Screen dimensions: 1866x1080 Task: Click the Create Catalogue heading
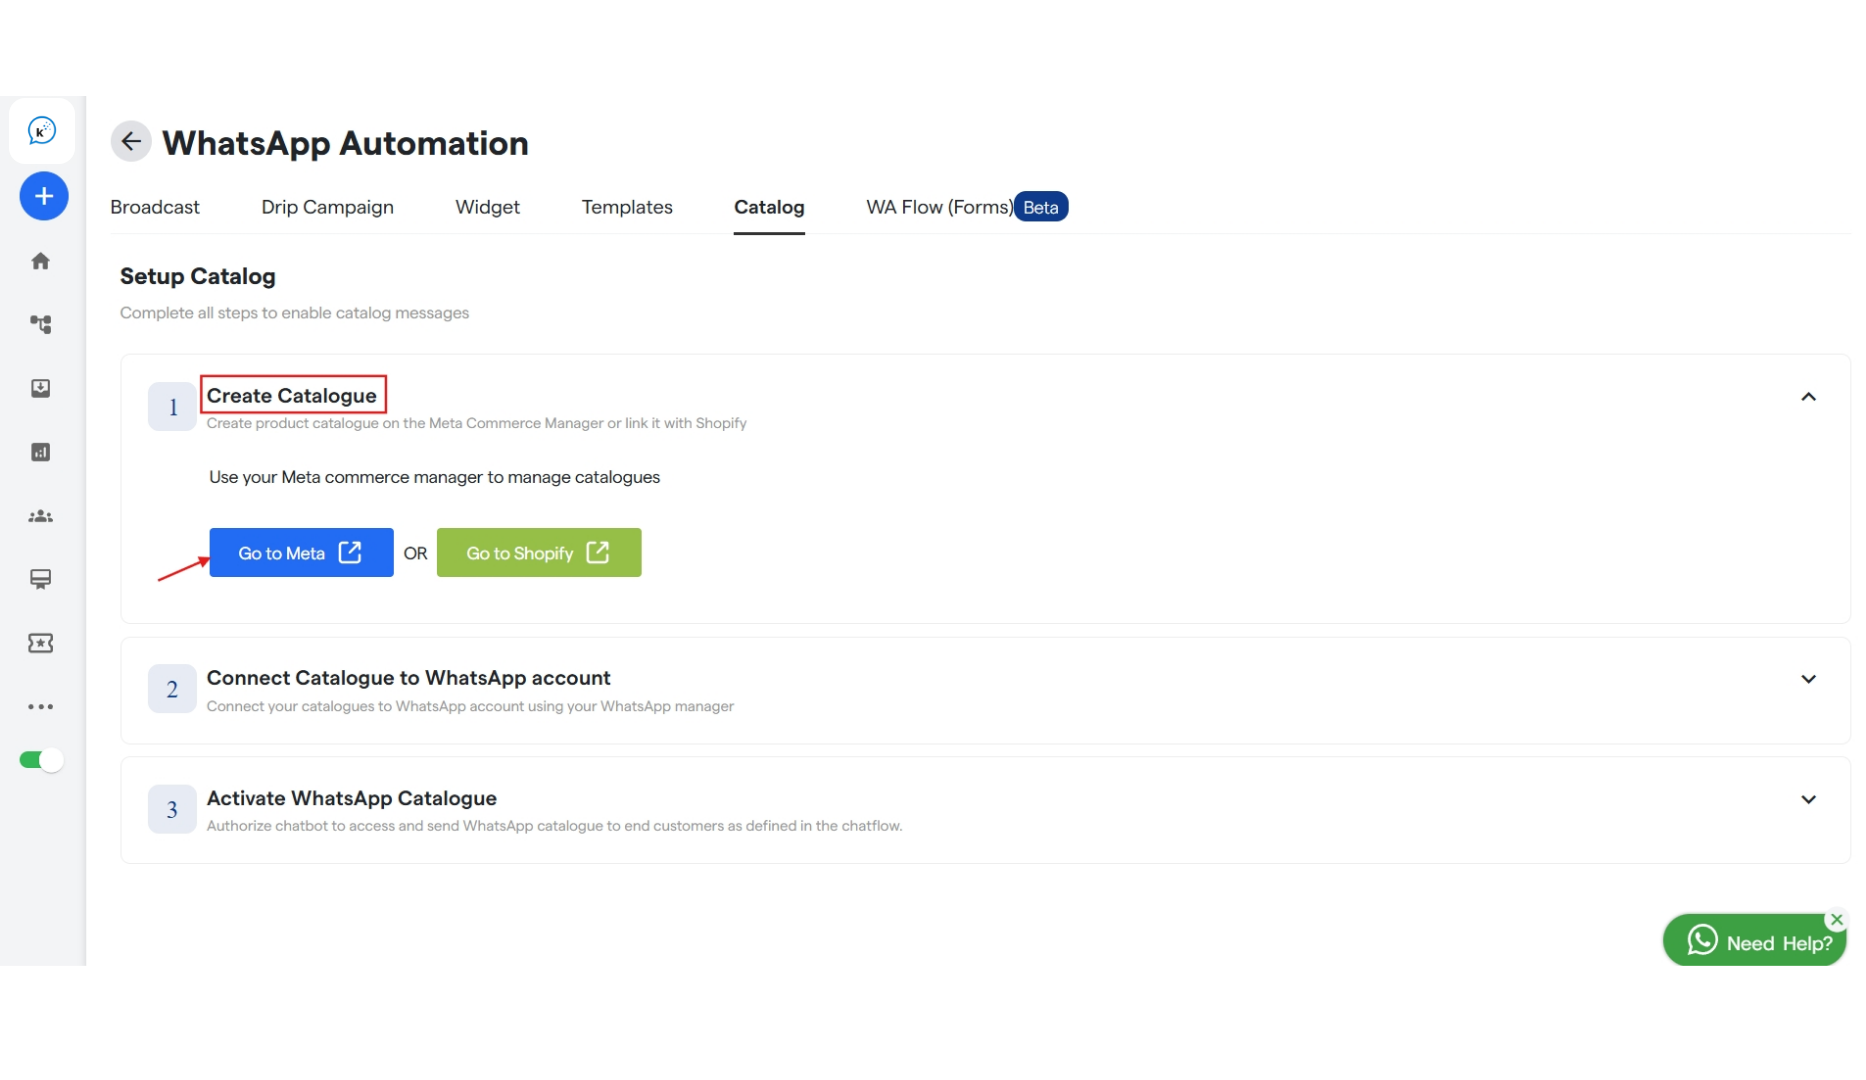tap(291, 396)
